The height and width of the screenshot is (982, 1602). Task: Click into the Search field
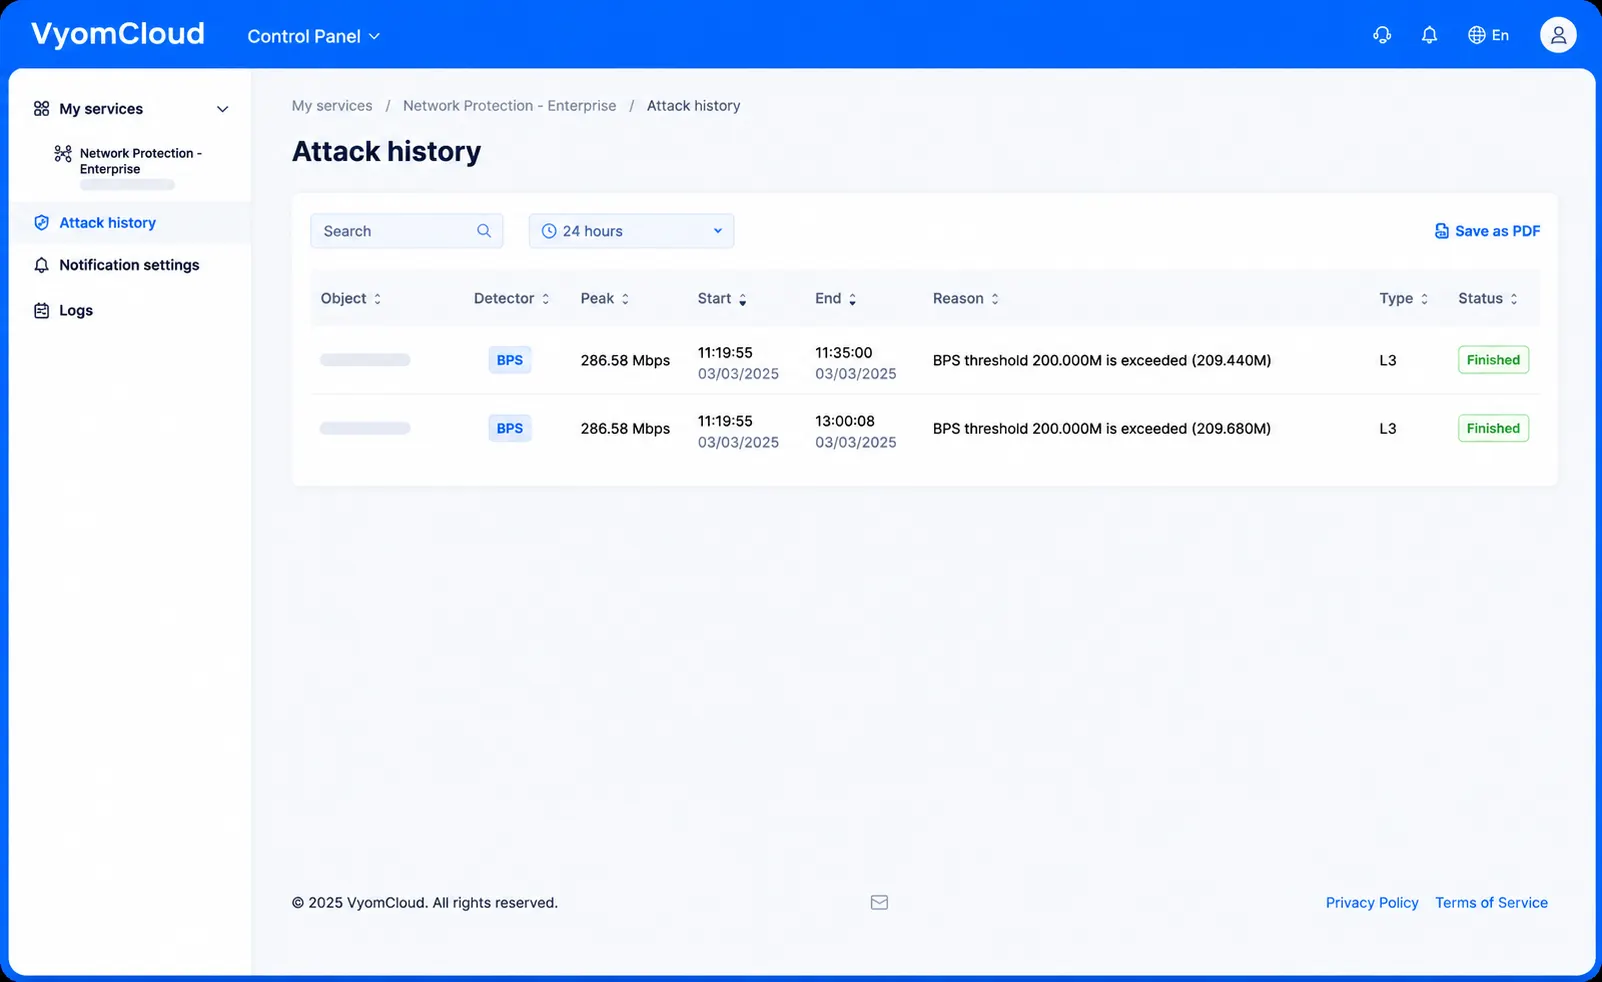(406, 231)
